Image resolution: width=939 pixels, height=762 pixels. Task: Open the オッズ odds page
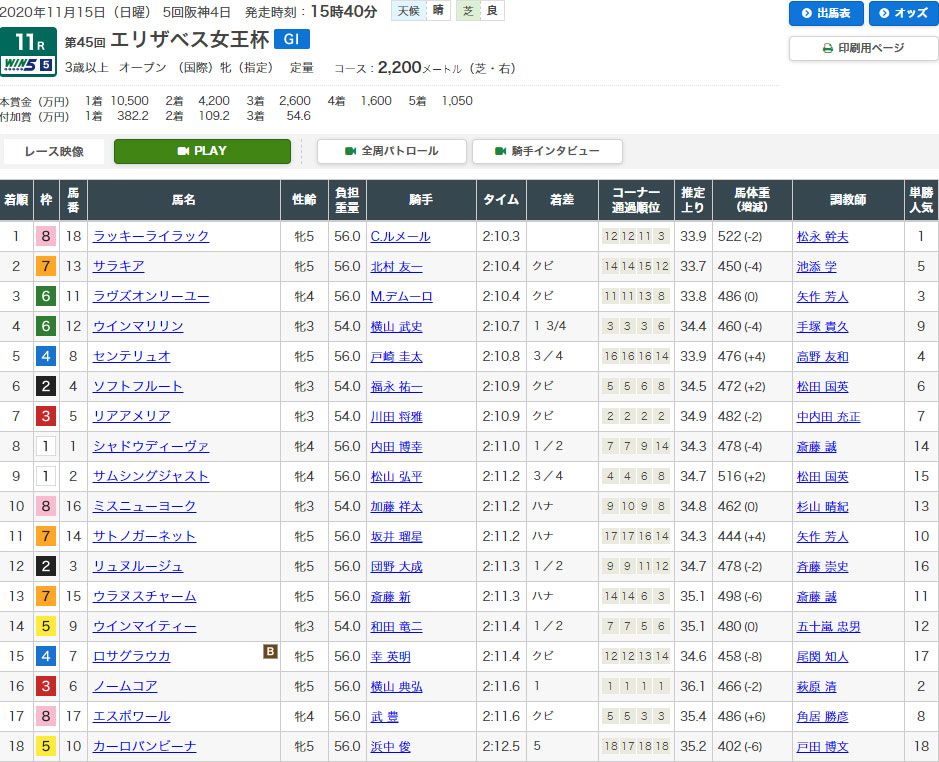pos(902,13)
